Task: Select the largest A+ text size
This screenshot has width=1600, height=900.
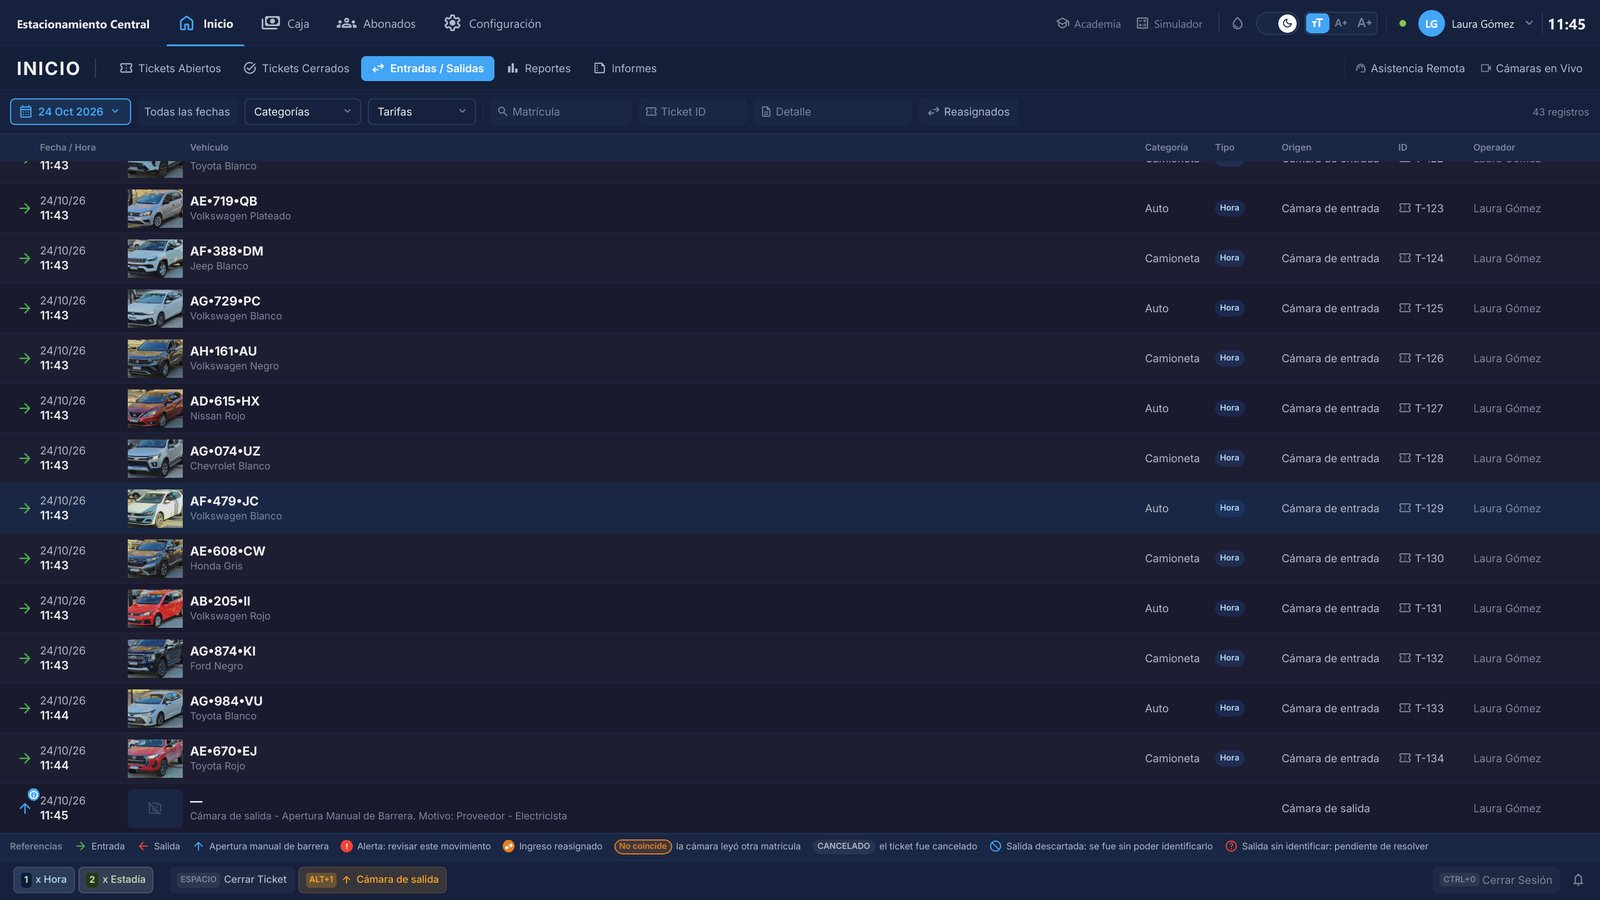Action: [1365, 23]
